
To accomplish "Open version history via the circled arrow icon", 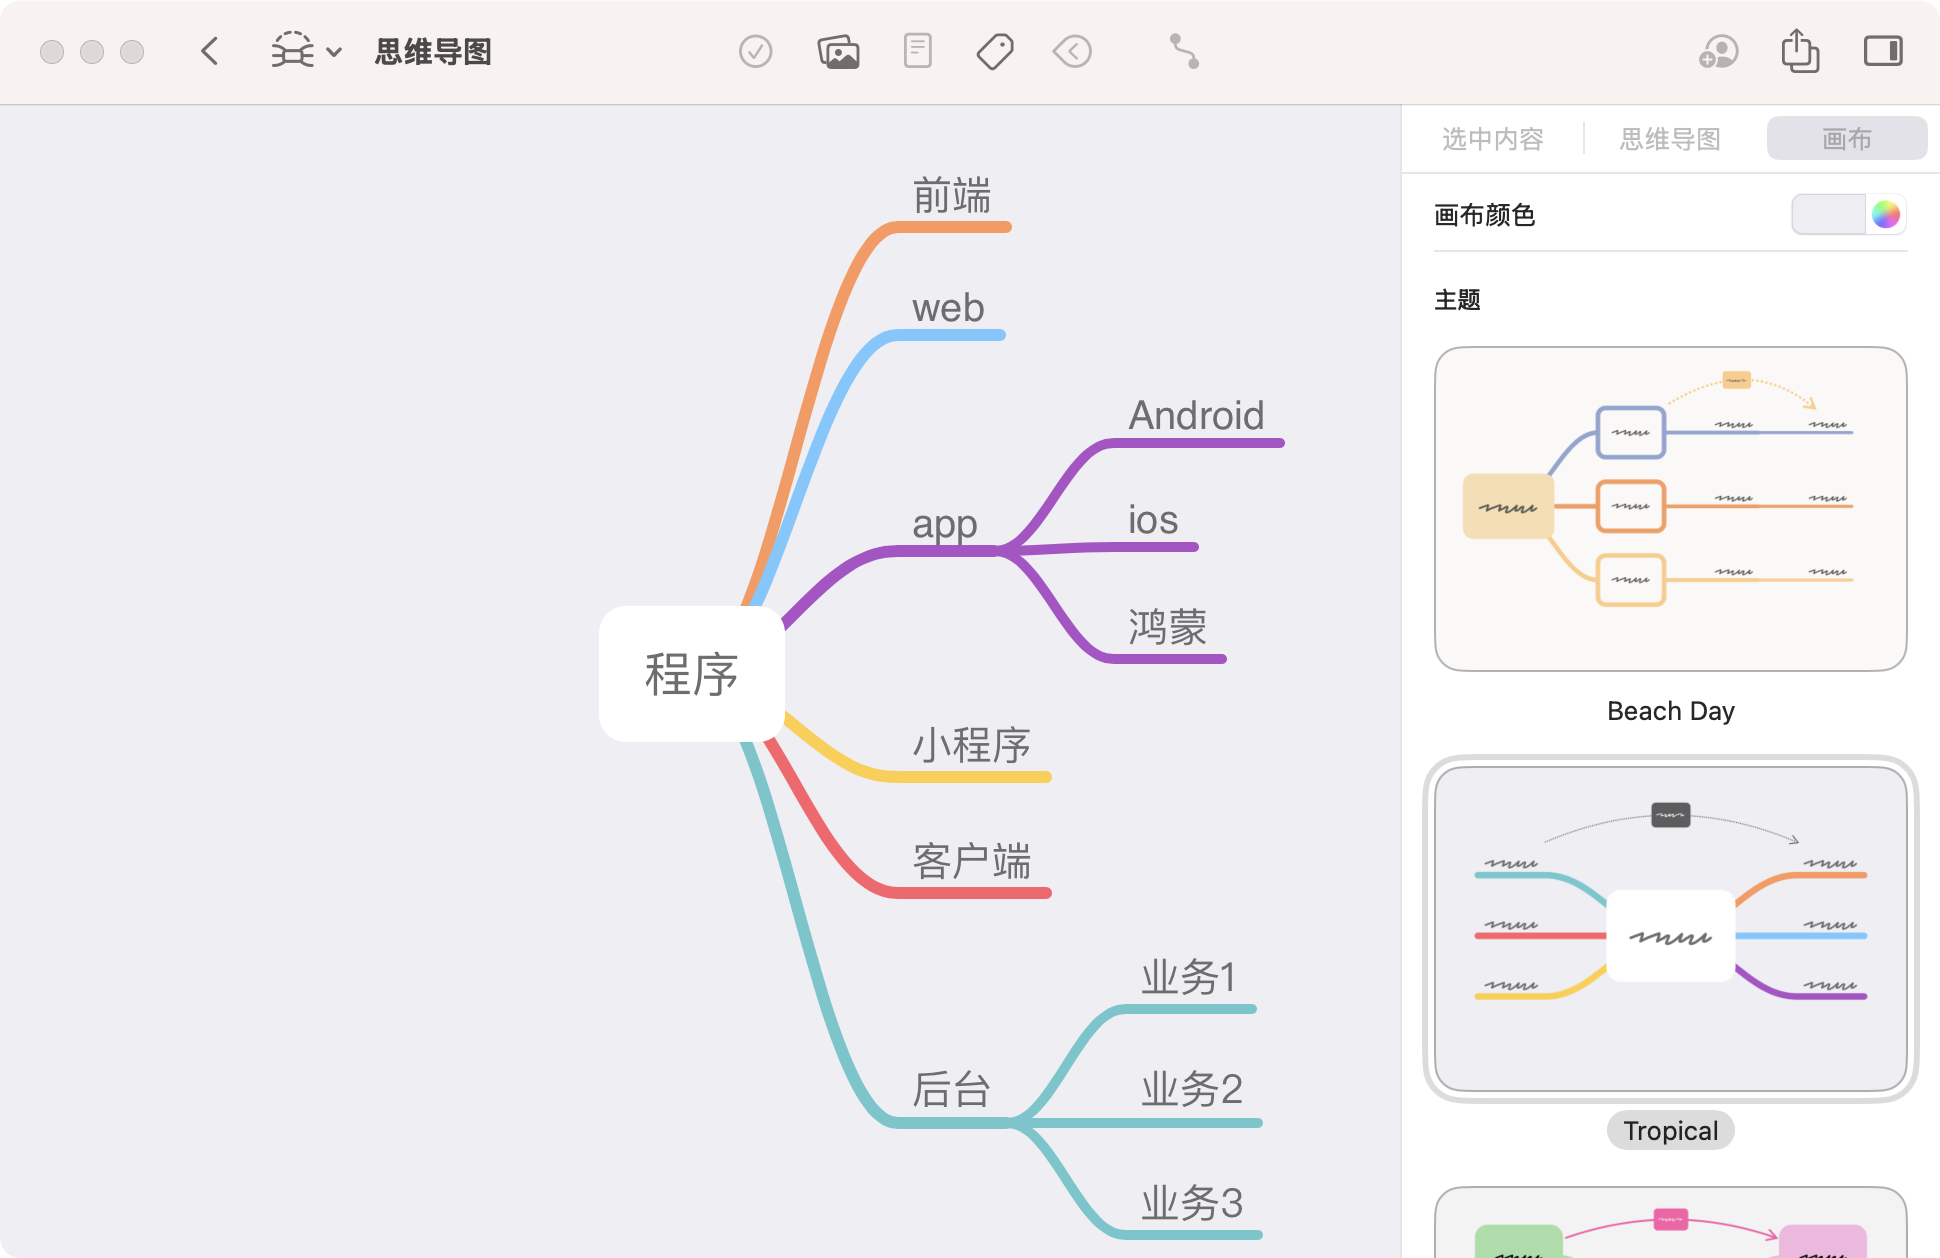I will click(x=1072, y=51).
